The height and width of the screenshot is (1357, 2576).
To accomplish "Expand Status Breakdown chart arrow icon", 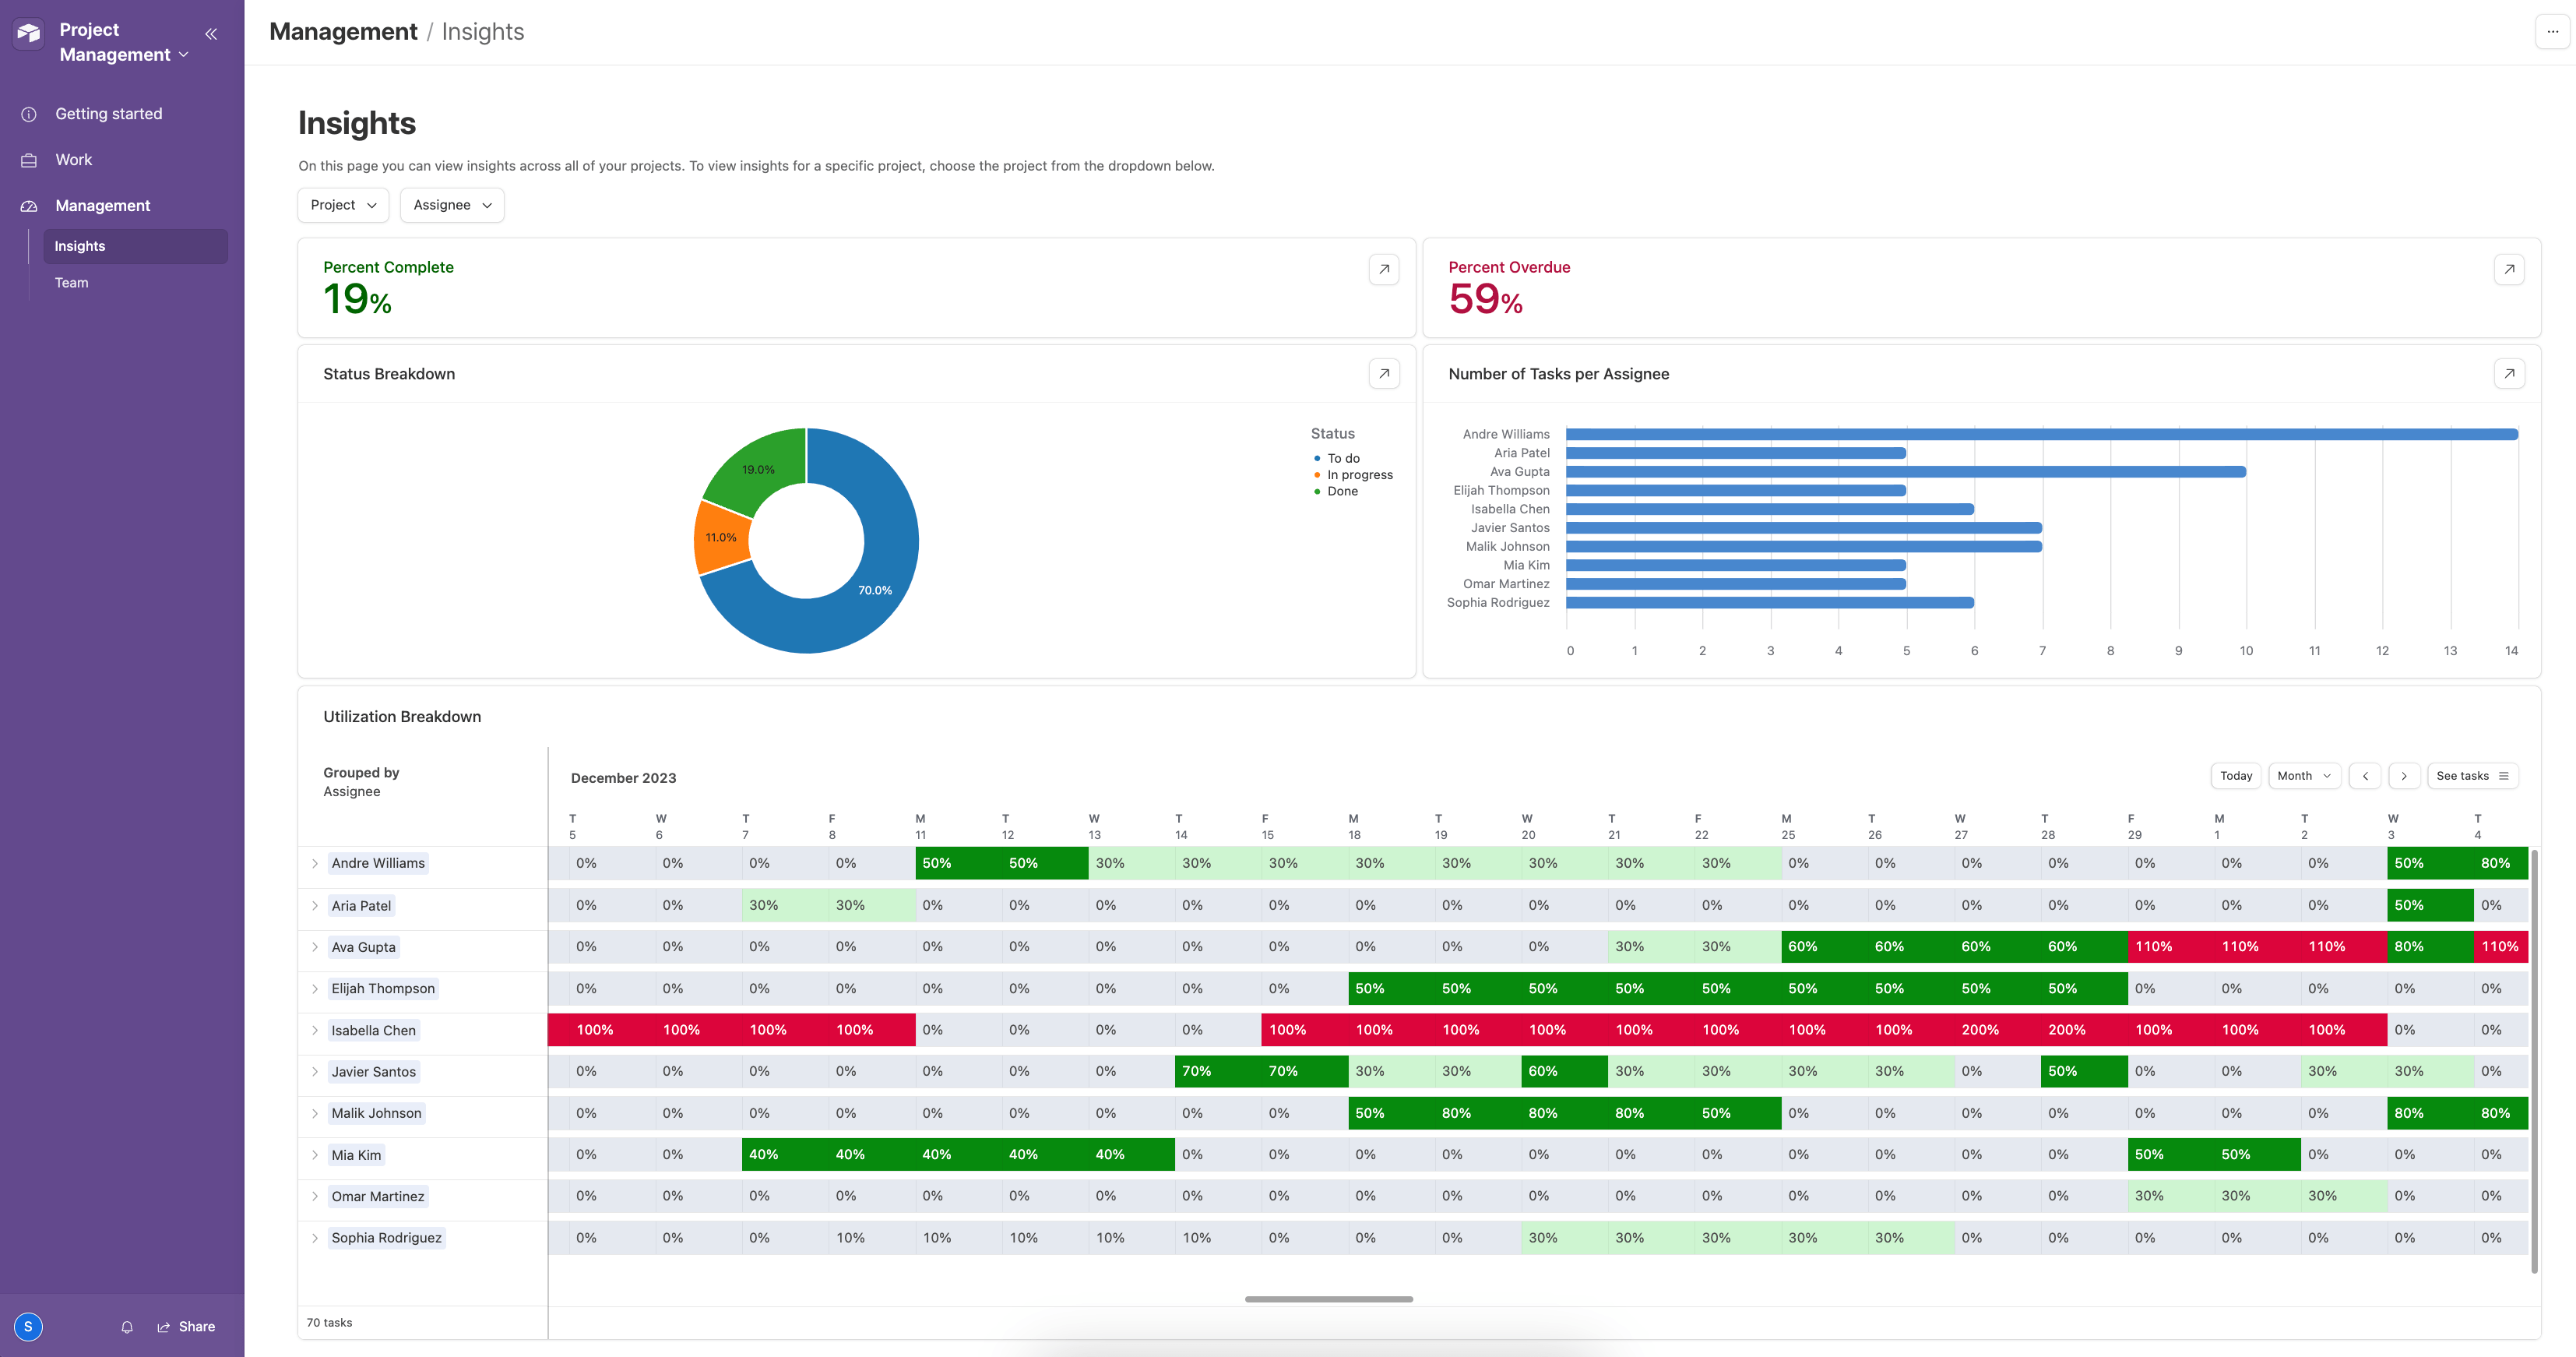I will click(1384, 373).
